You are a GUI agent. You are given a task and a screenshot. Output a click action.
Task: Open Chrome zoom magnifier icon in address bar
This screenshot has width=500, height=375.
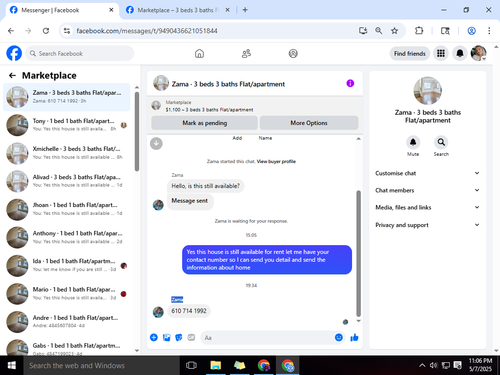coord(379,31)
